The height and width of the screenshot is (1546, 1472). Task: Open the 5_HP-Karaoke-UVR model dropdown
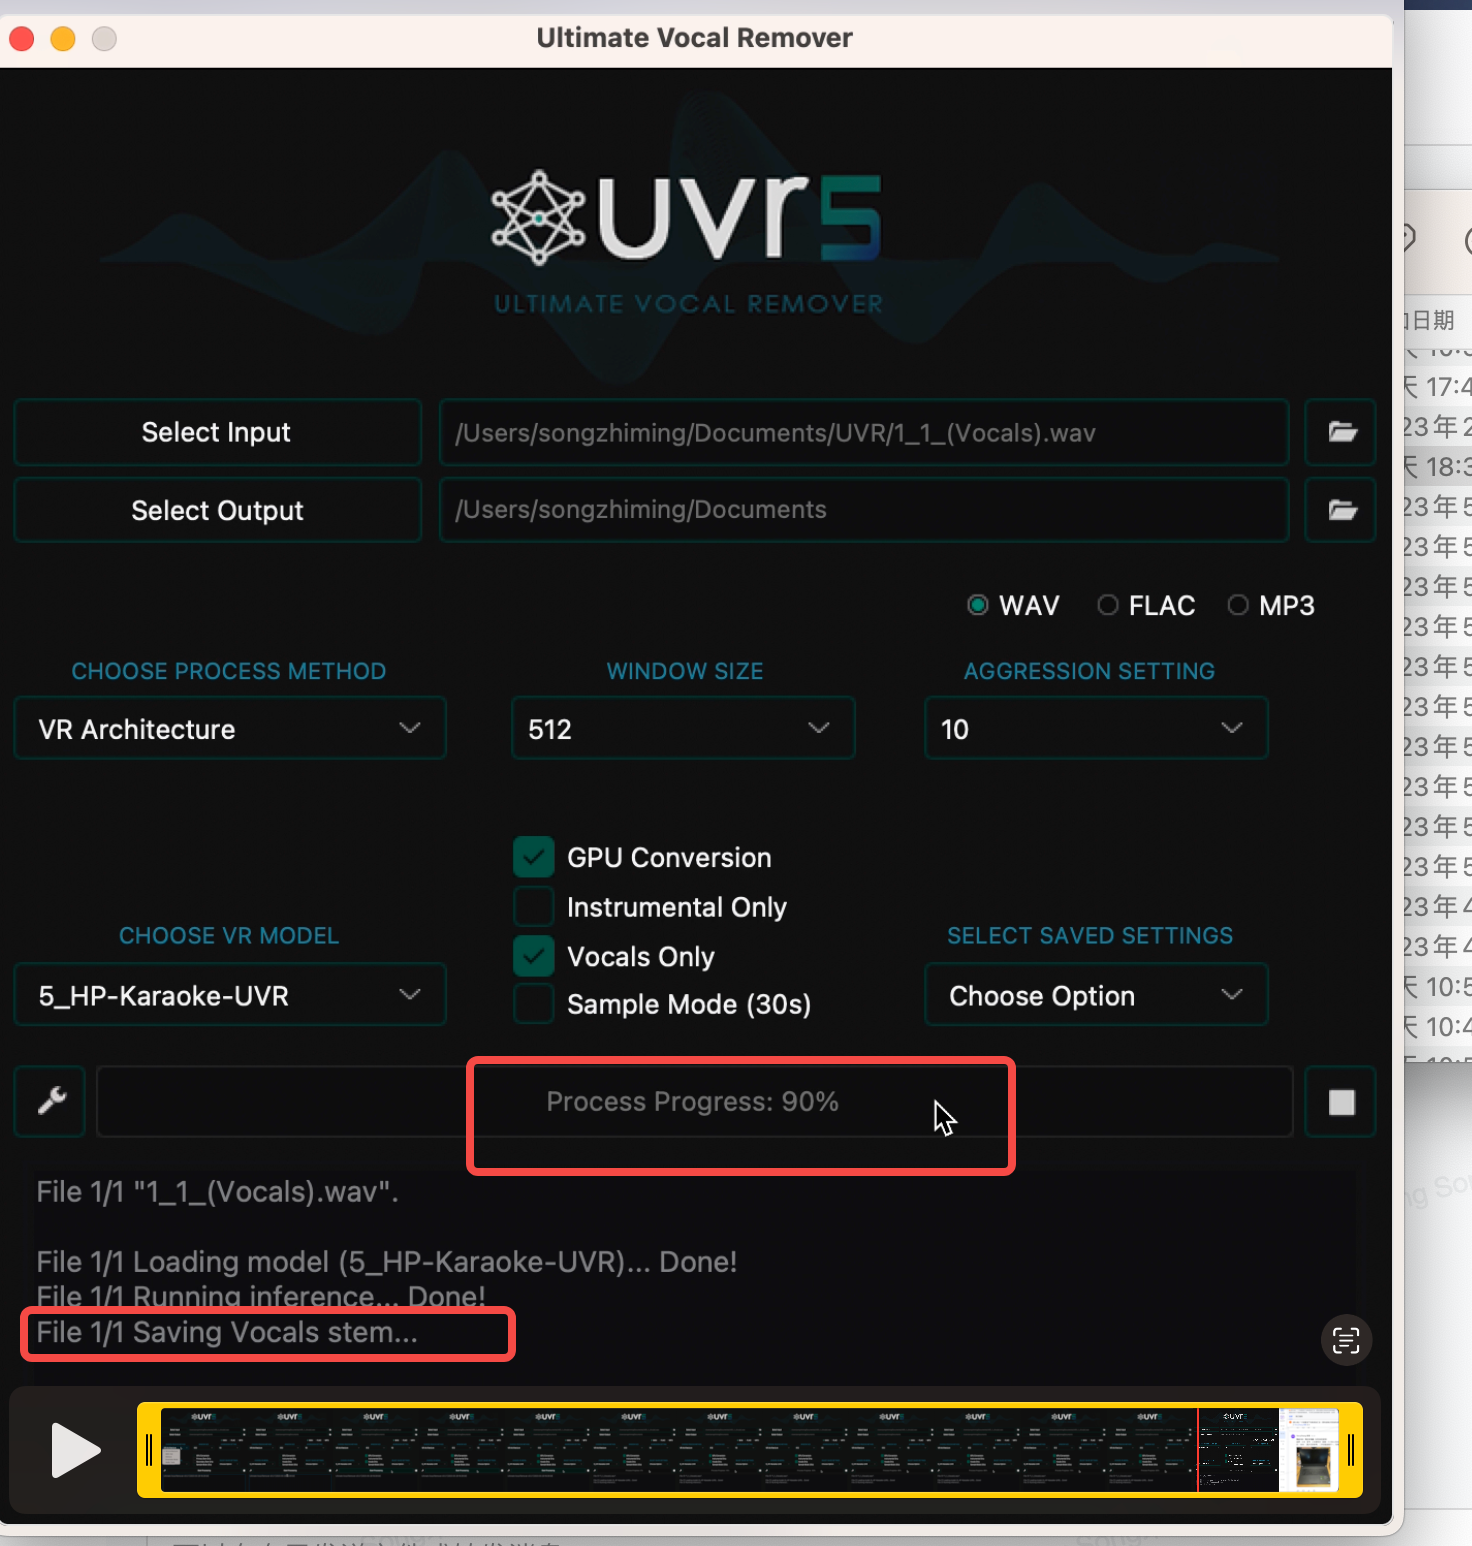coord(229,994)
